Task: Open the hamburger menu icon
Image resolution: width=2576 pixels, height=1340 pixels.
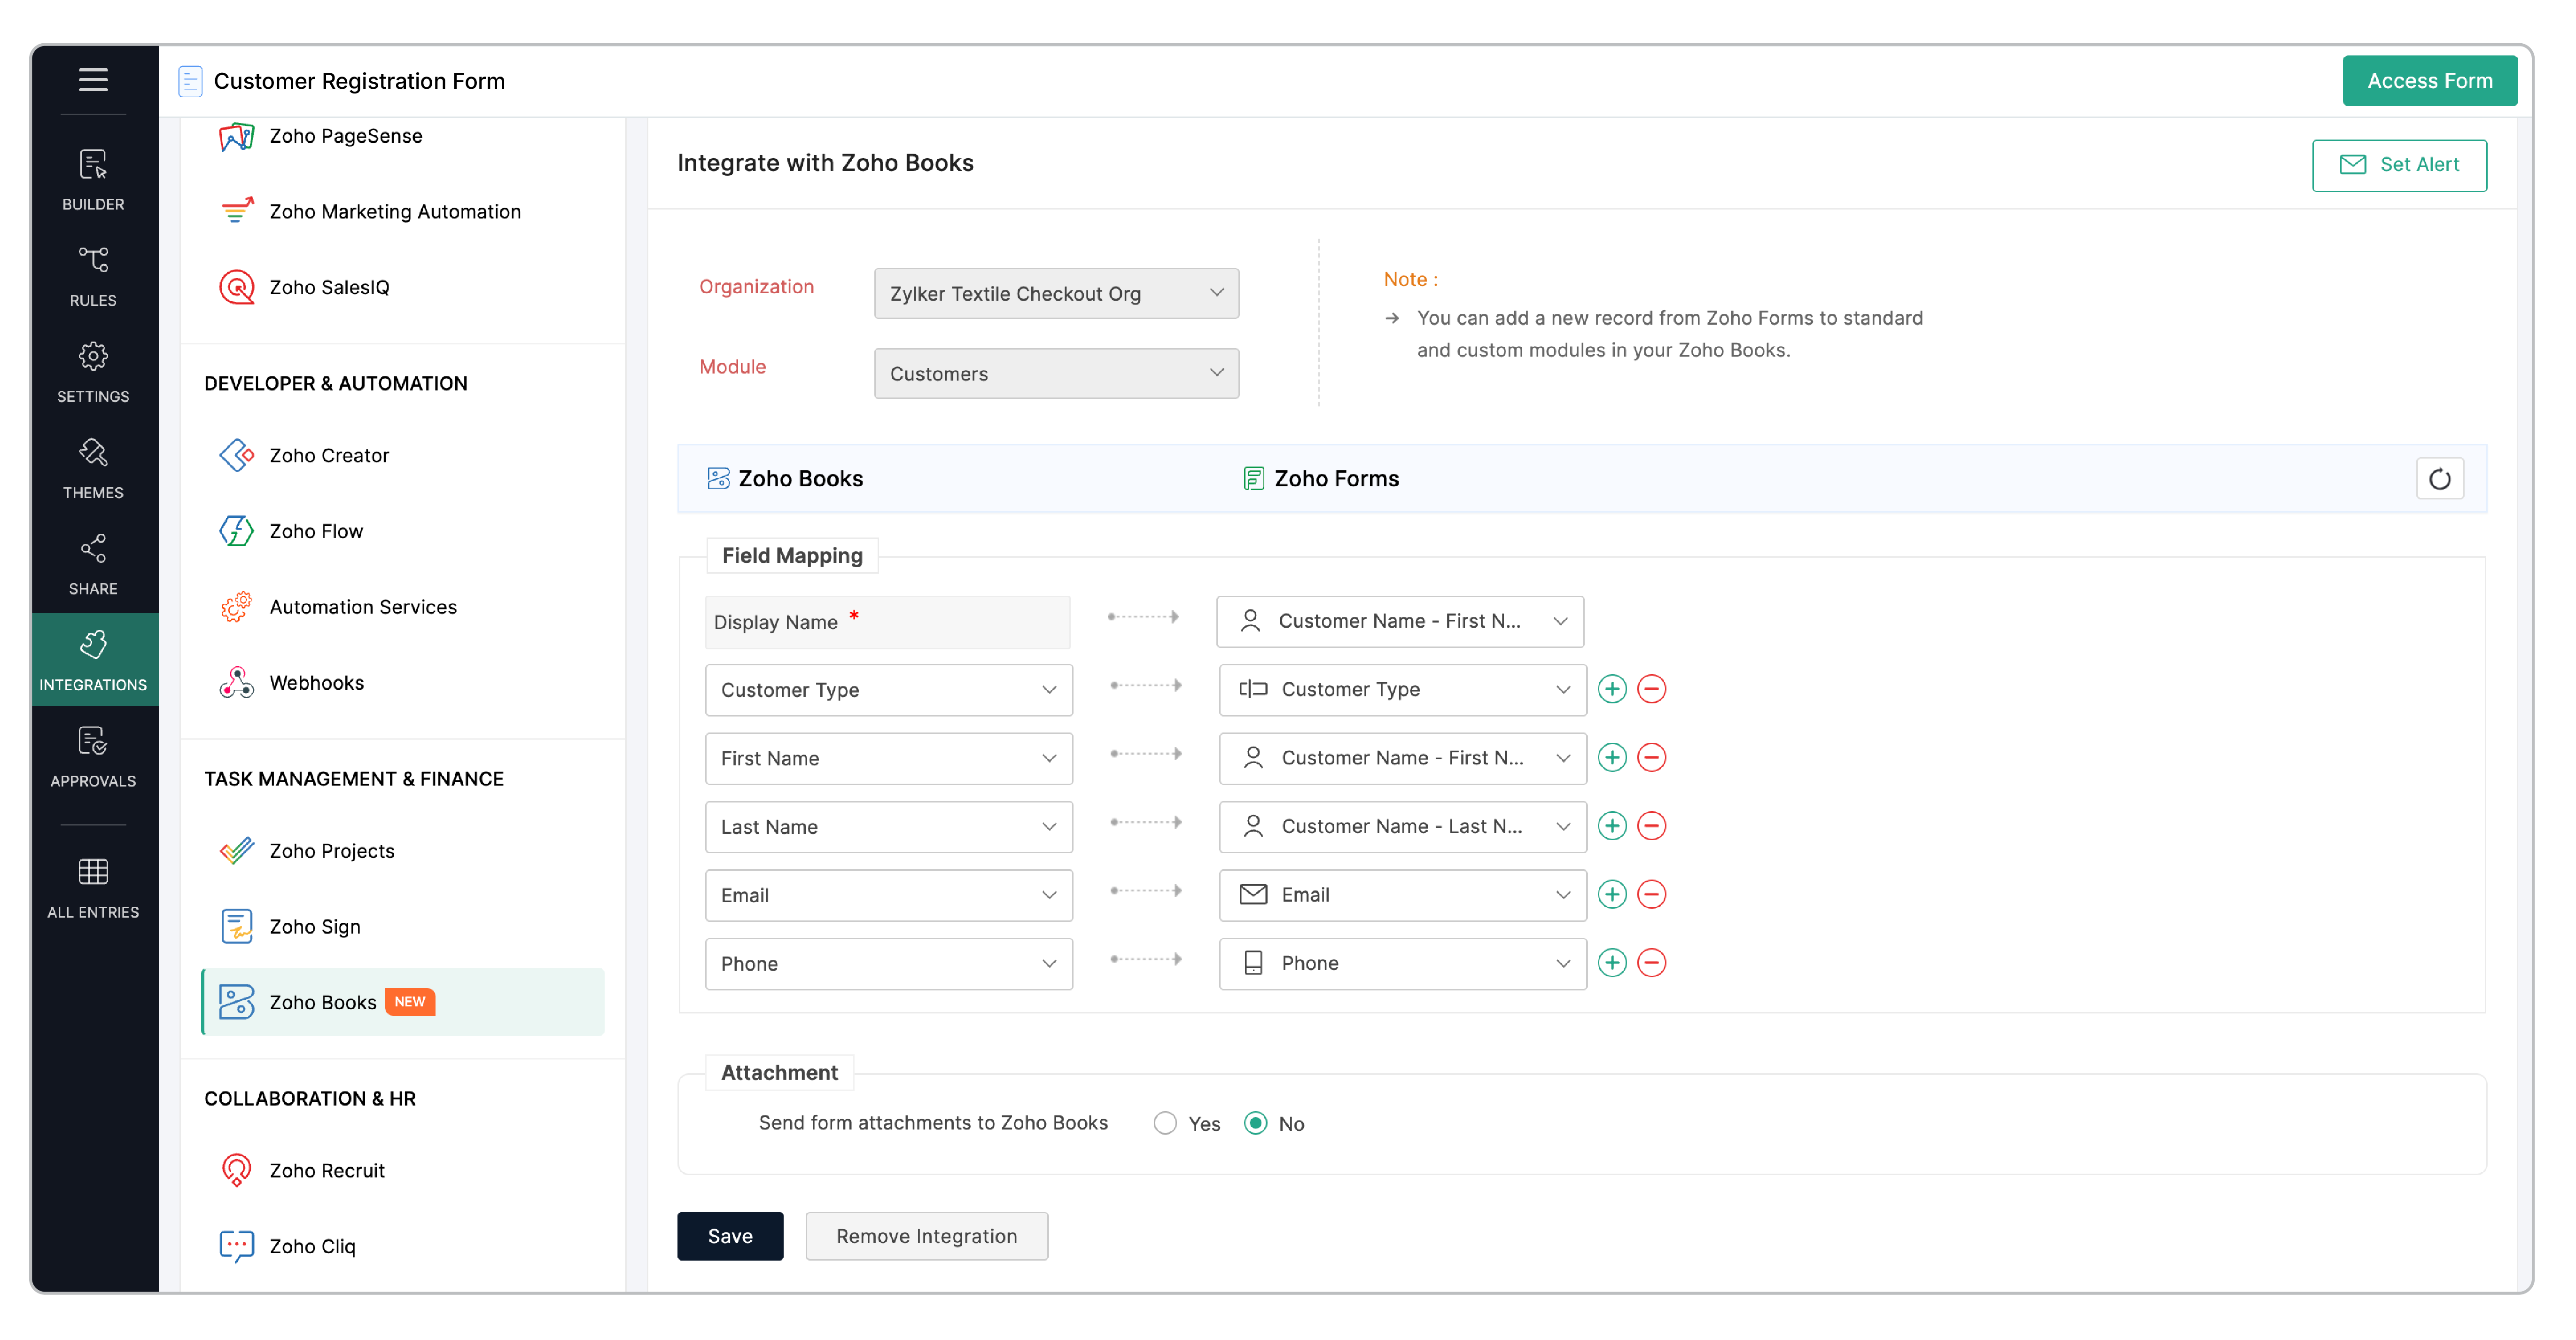Action: point(93,79)
